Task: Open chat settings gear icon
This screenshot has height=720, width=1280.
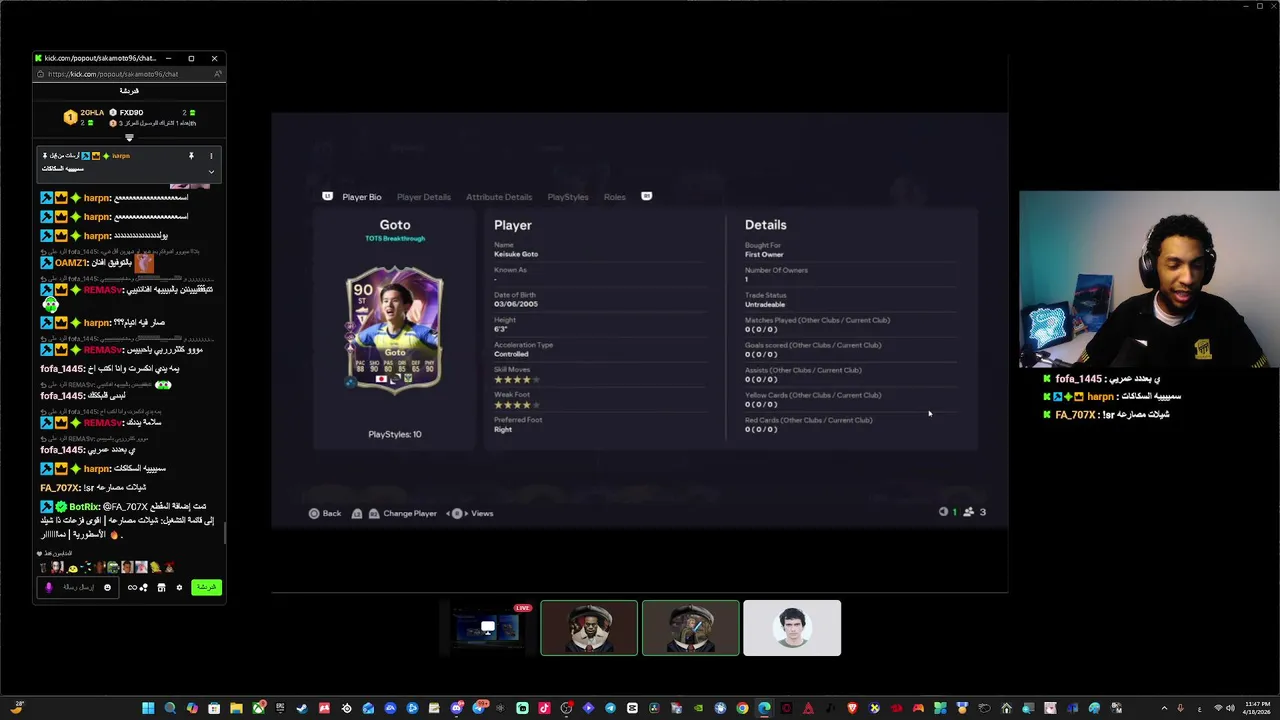Action: click(x=179, y=587)
